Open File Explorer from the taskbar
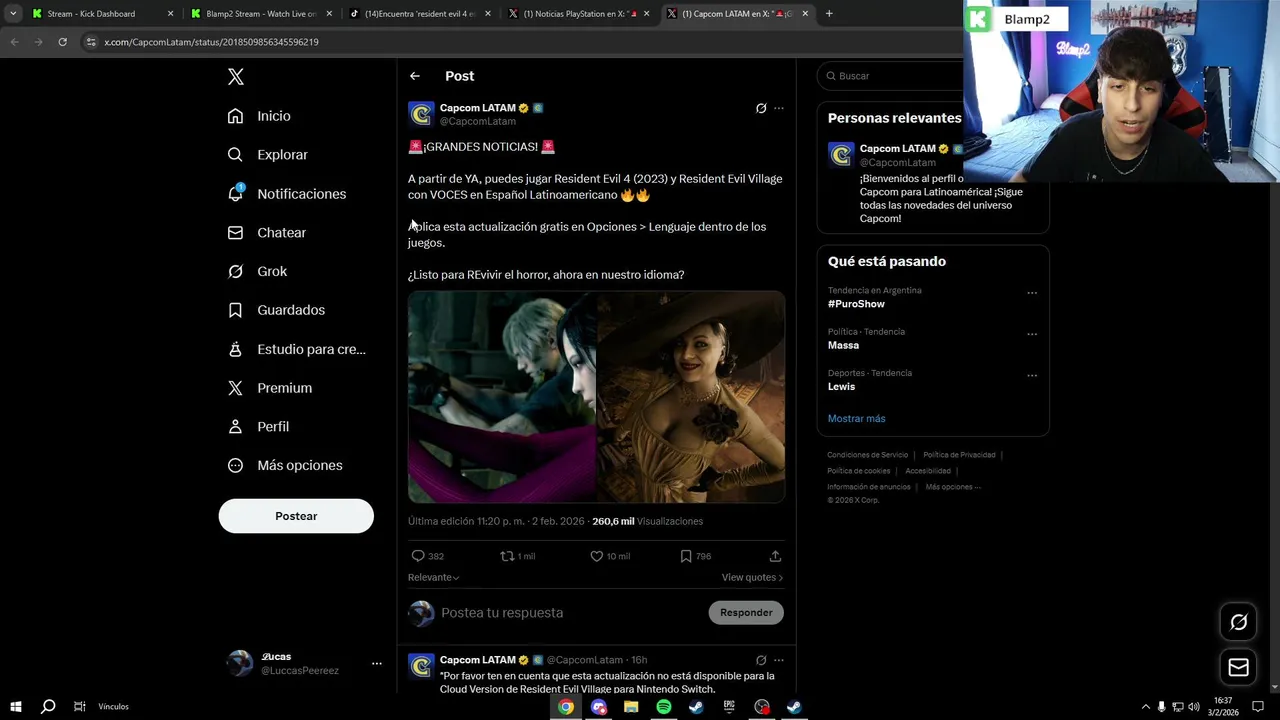The image size is (1280, 720). [631, 707]
